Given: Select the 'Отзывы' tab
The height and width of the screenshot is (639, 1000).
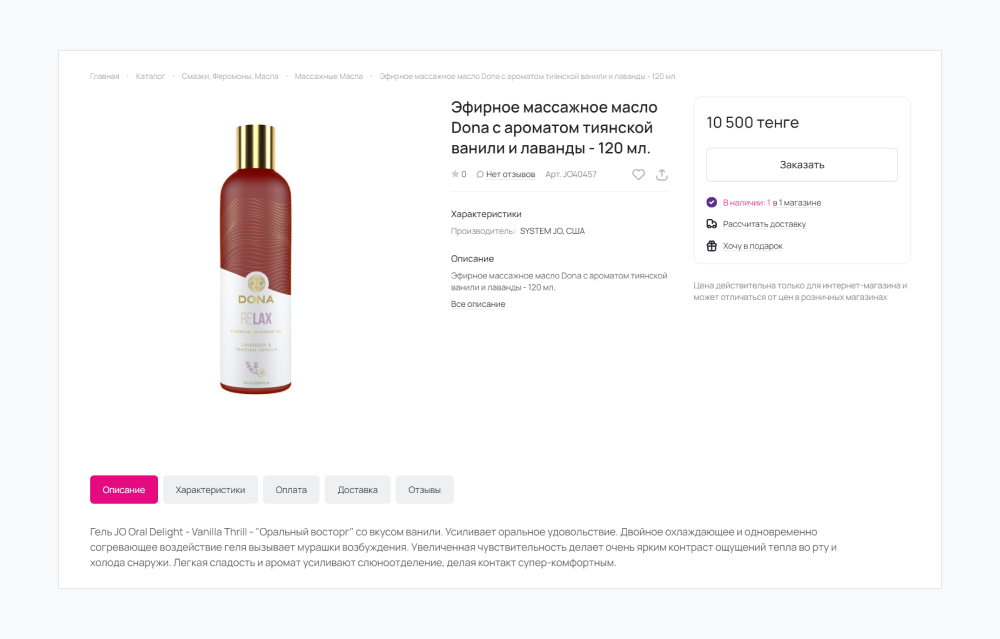Looking at the screenshot, I should click(x=424, y=489).
